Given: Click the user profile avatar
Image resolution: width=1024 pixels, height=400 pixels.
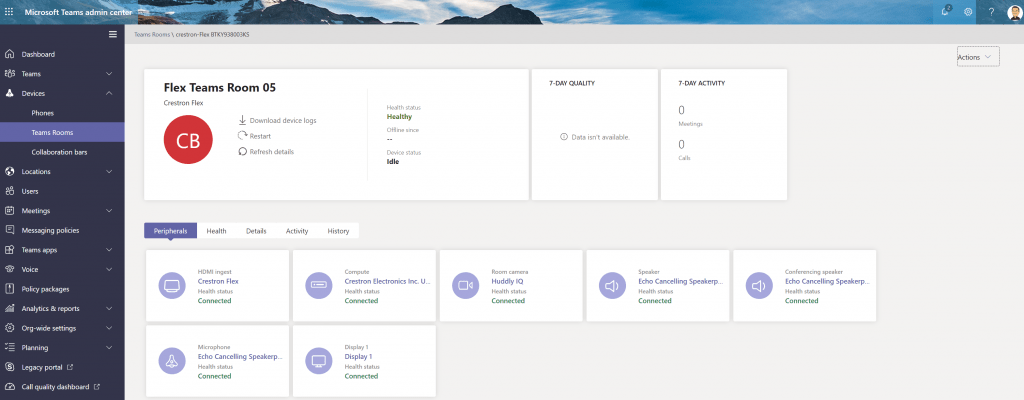Looking at the screenshot, I should pos(1013,11).
